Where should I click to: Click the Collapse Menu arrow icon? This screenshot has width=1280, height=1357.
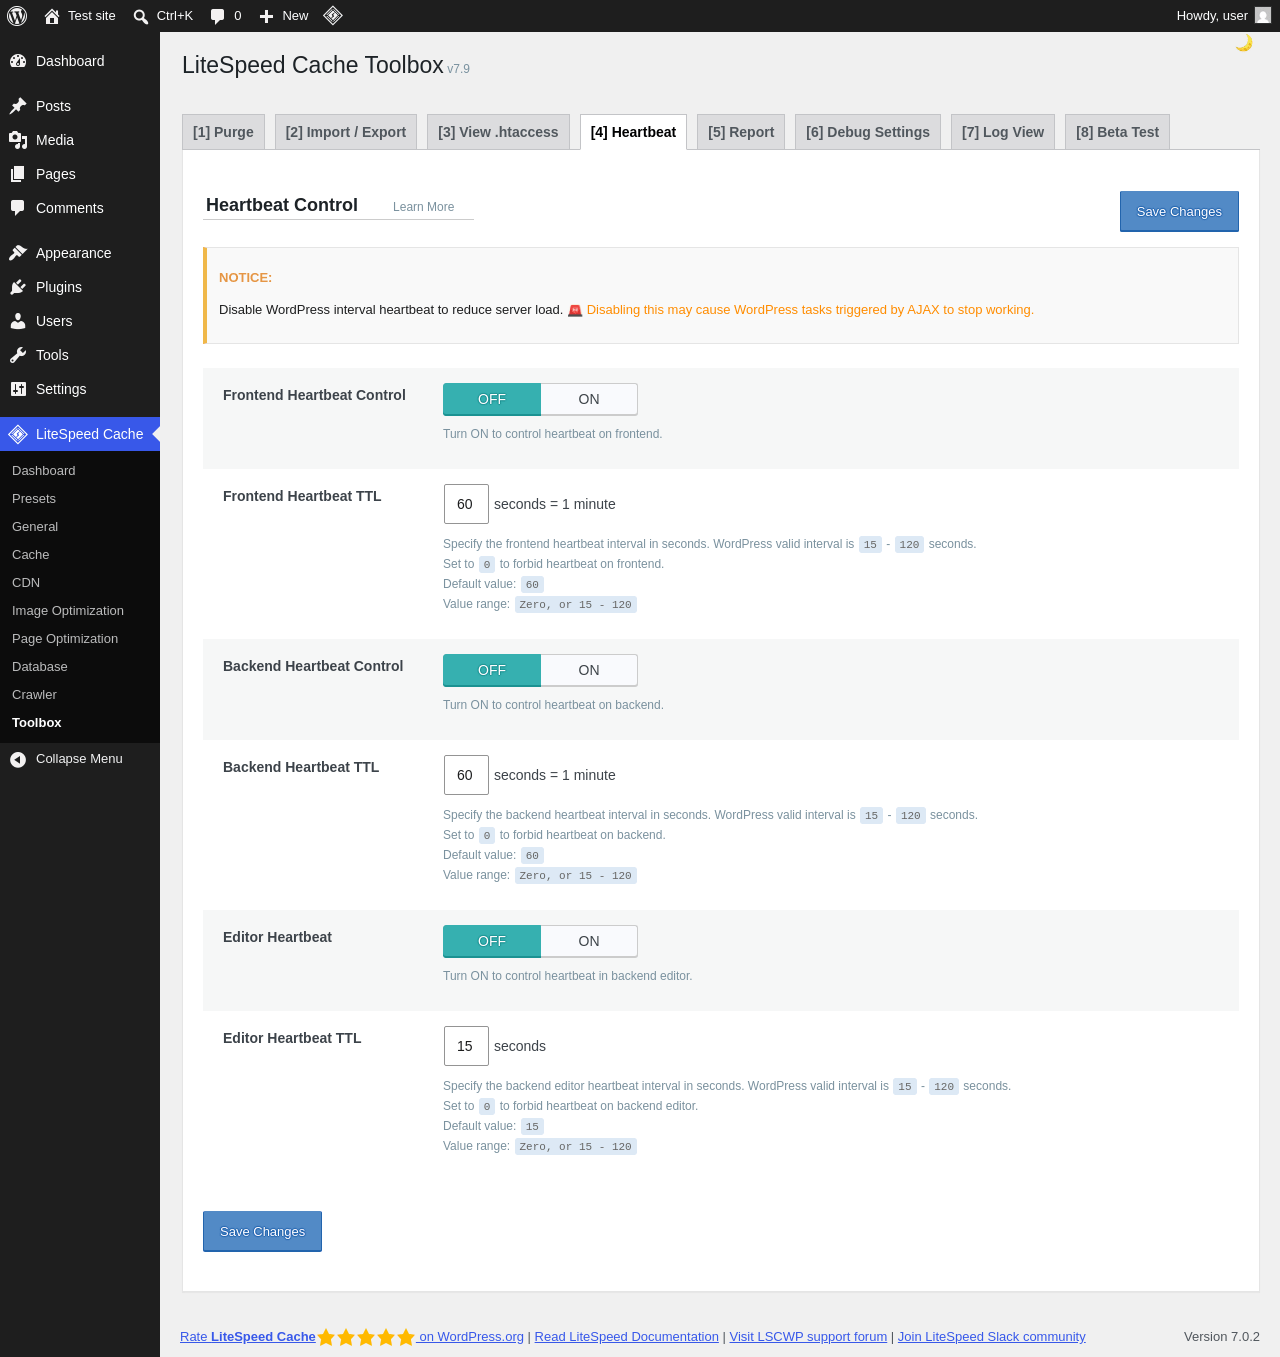pyautogui.click(x=18, y=760)
